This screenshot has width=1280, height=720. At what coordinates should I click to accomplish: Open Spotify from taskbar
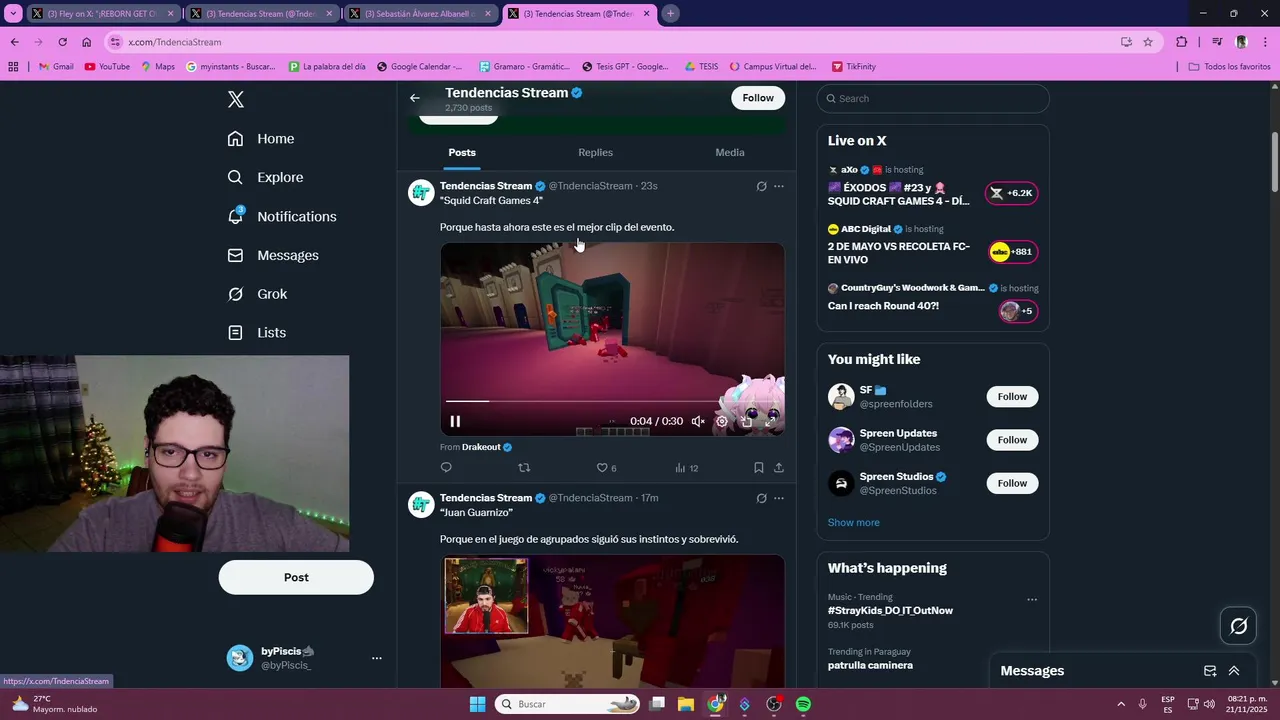click(x=803, y=704)
